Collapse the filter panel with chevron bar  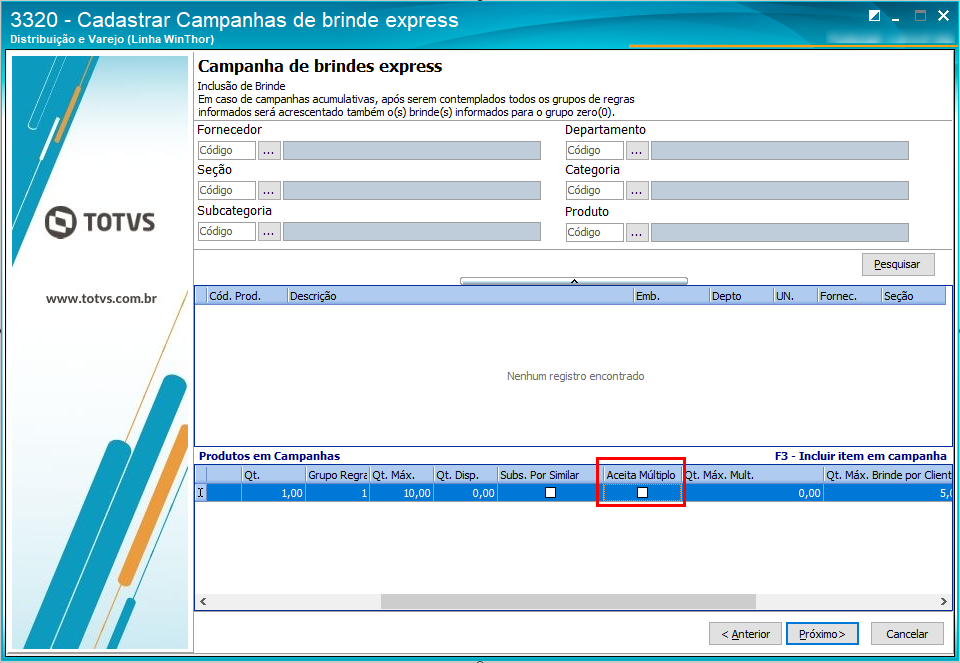pos(574,281)
